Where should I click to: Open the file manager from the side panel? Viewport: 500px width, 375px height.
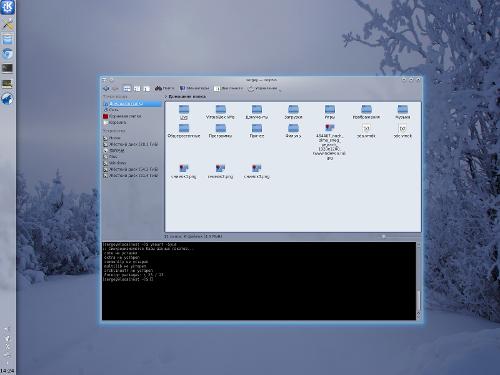tap(7, 39)
